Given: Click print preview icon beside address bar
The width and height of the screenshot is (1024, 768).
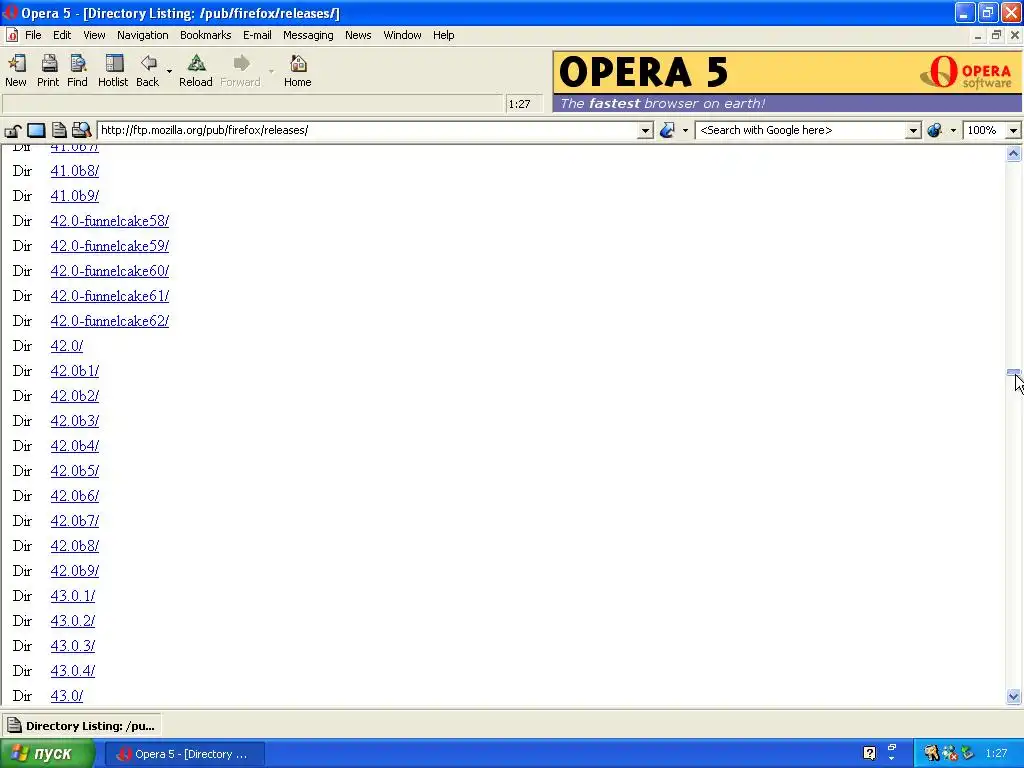Looking at the screenshot, I should click(81, 131).
